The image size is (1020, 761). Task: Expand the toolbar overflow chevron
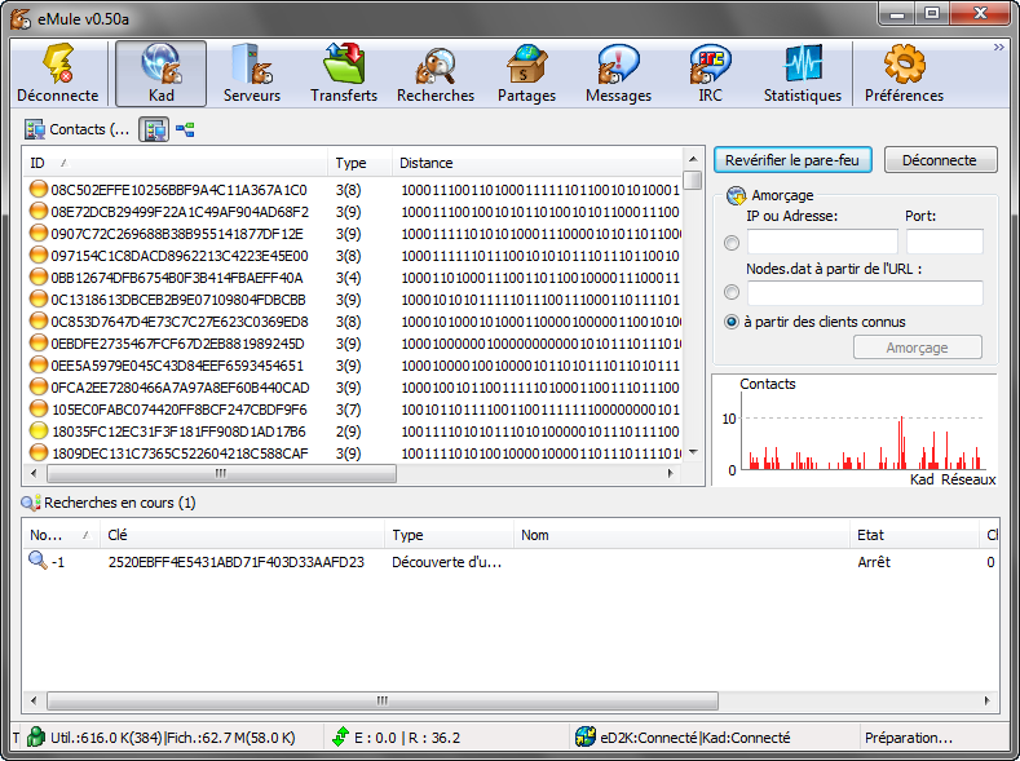(999, 47)
